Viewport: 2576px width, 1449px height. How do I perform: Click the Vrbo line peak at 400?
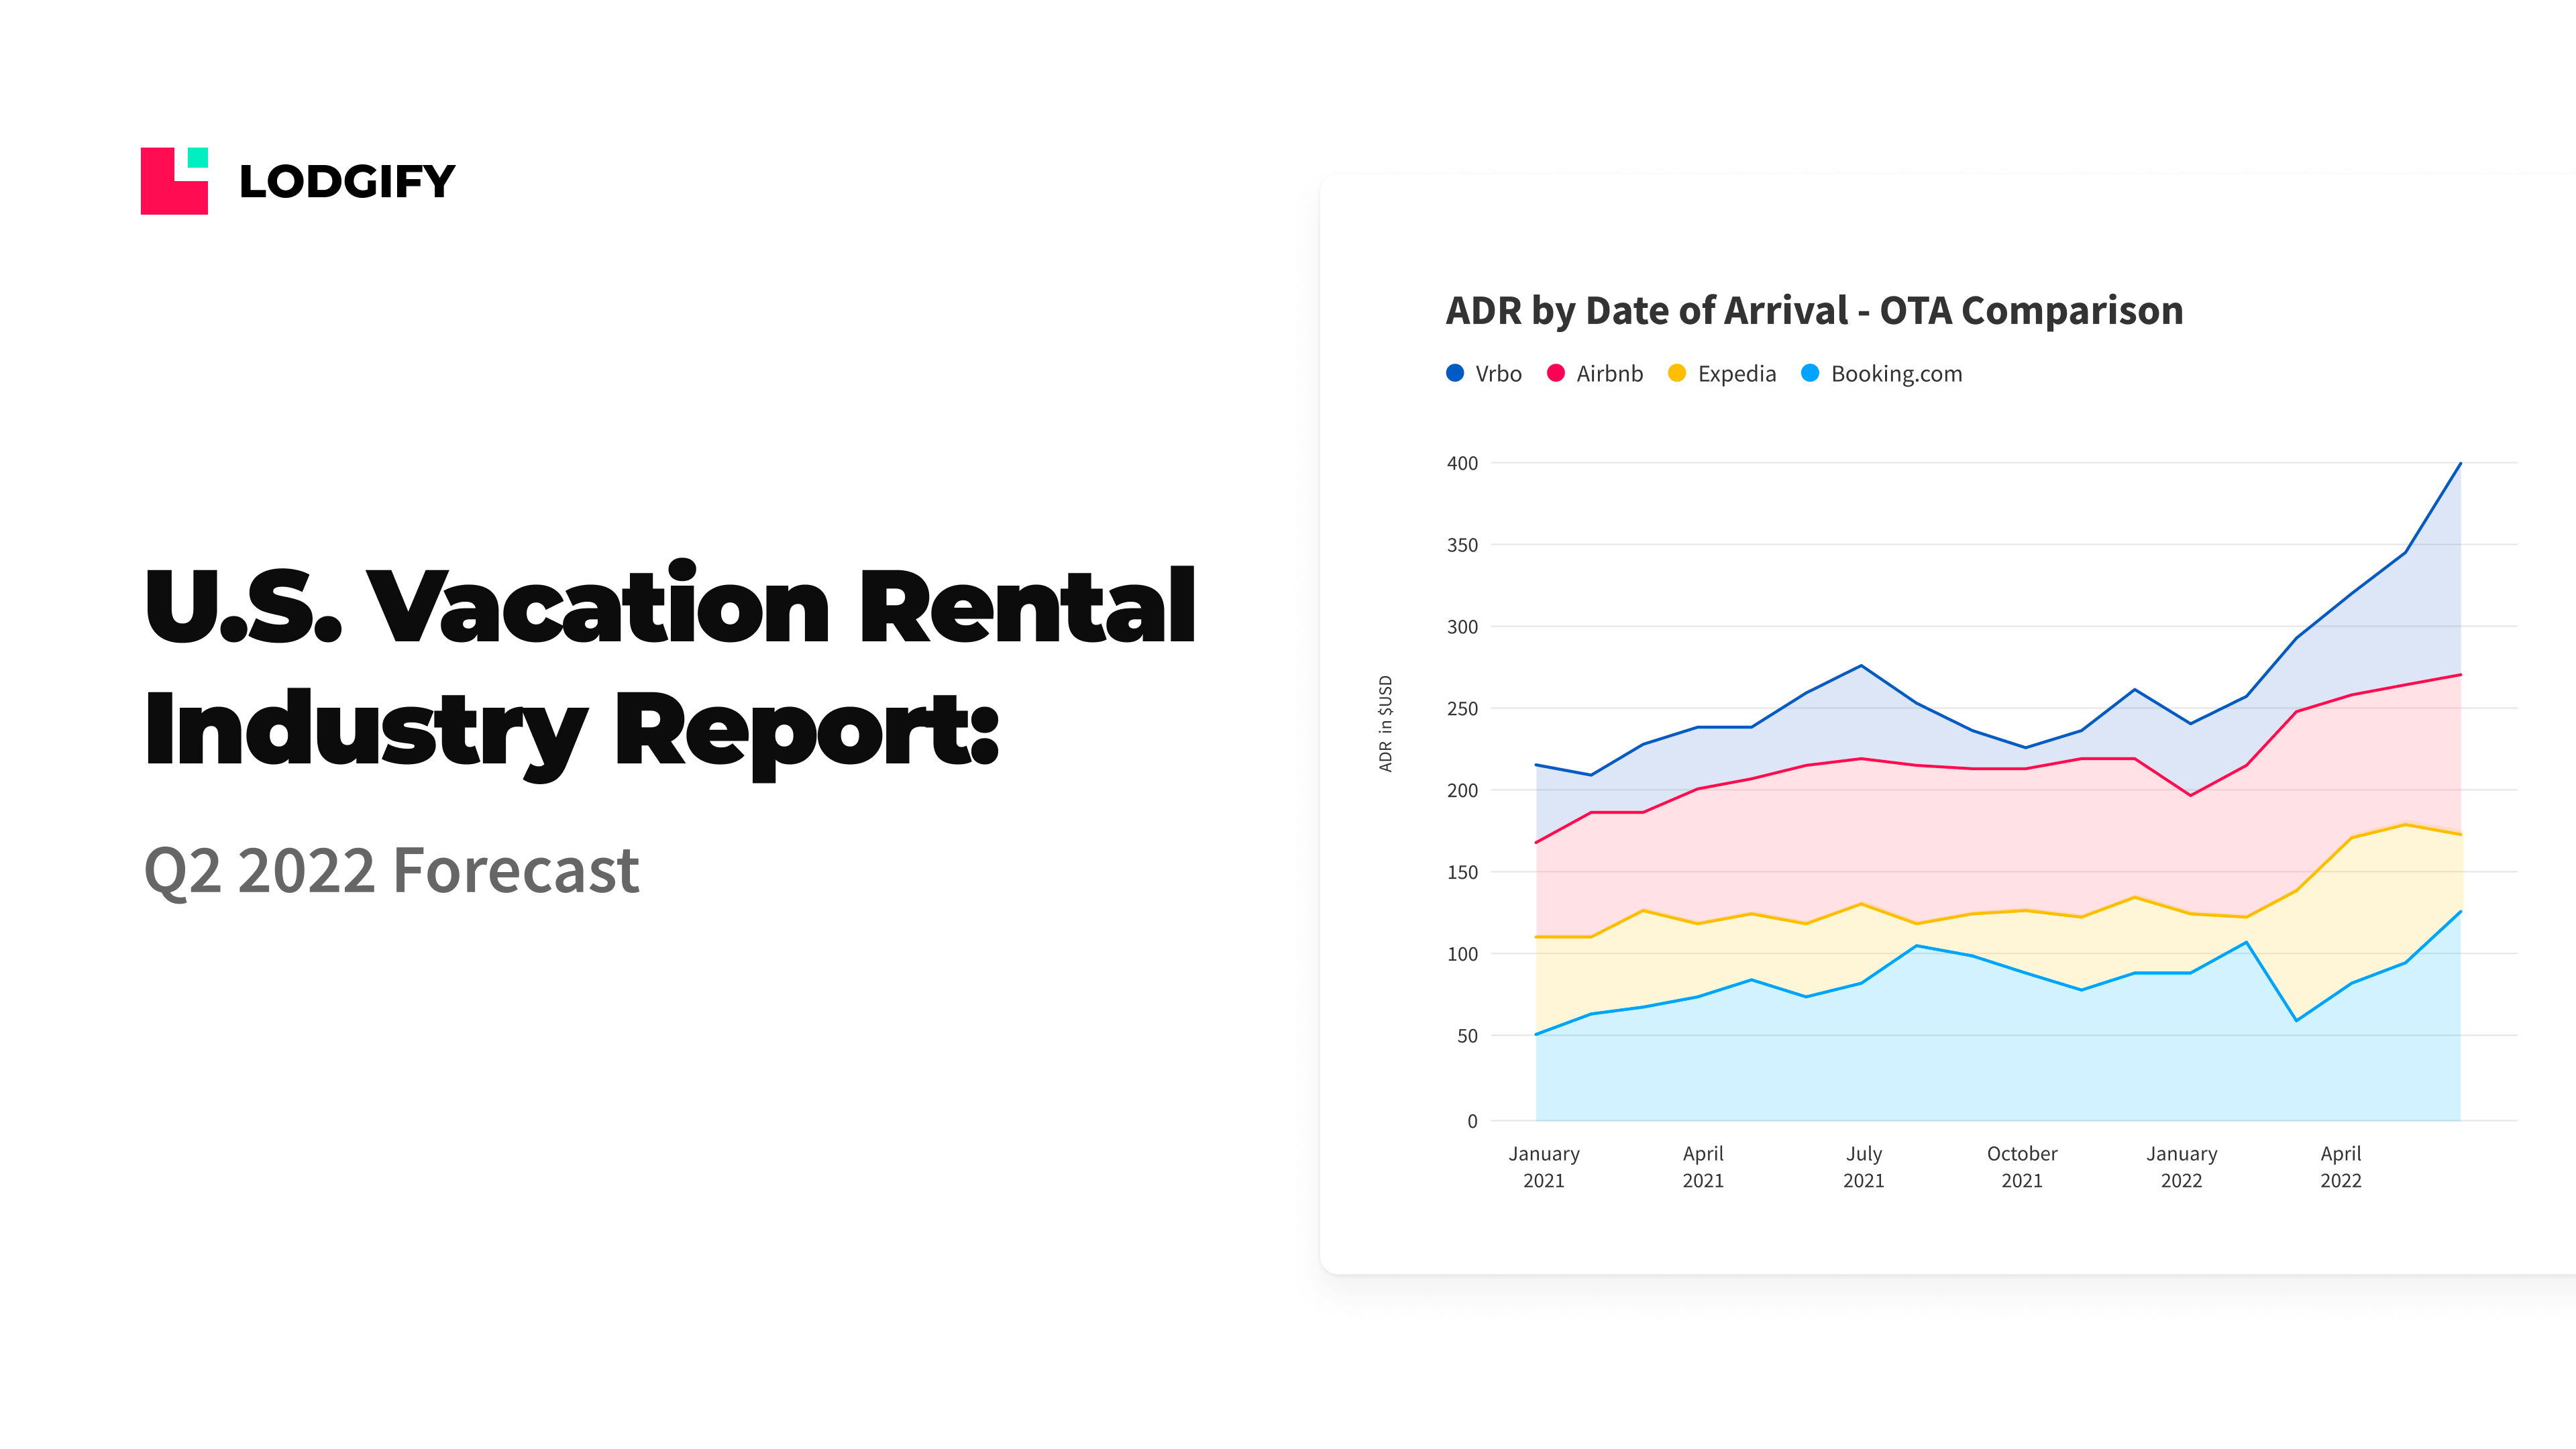pyautogui.click(x=2460, y=464)
